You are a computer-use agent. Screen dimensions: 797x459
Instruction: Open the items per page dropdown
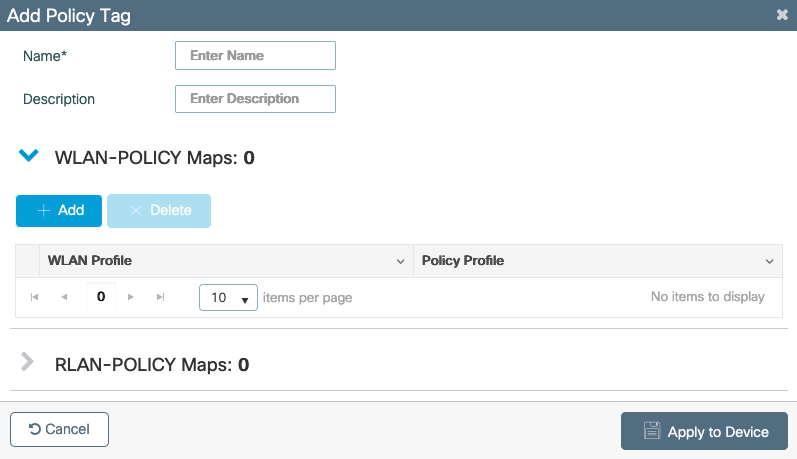pos(229,298)
